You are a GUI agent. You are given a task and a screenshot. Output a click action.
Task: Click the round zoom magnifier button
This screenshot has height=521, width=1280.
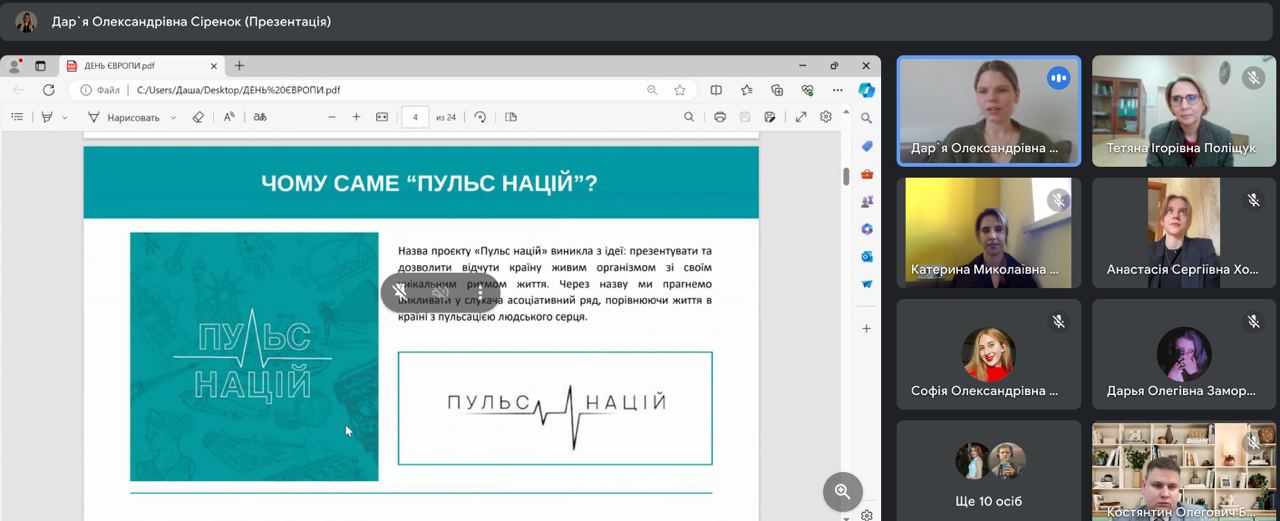[x=842, y=491]
